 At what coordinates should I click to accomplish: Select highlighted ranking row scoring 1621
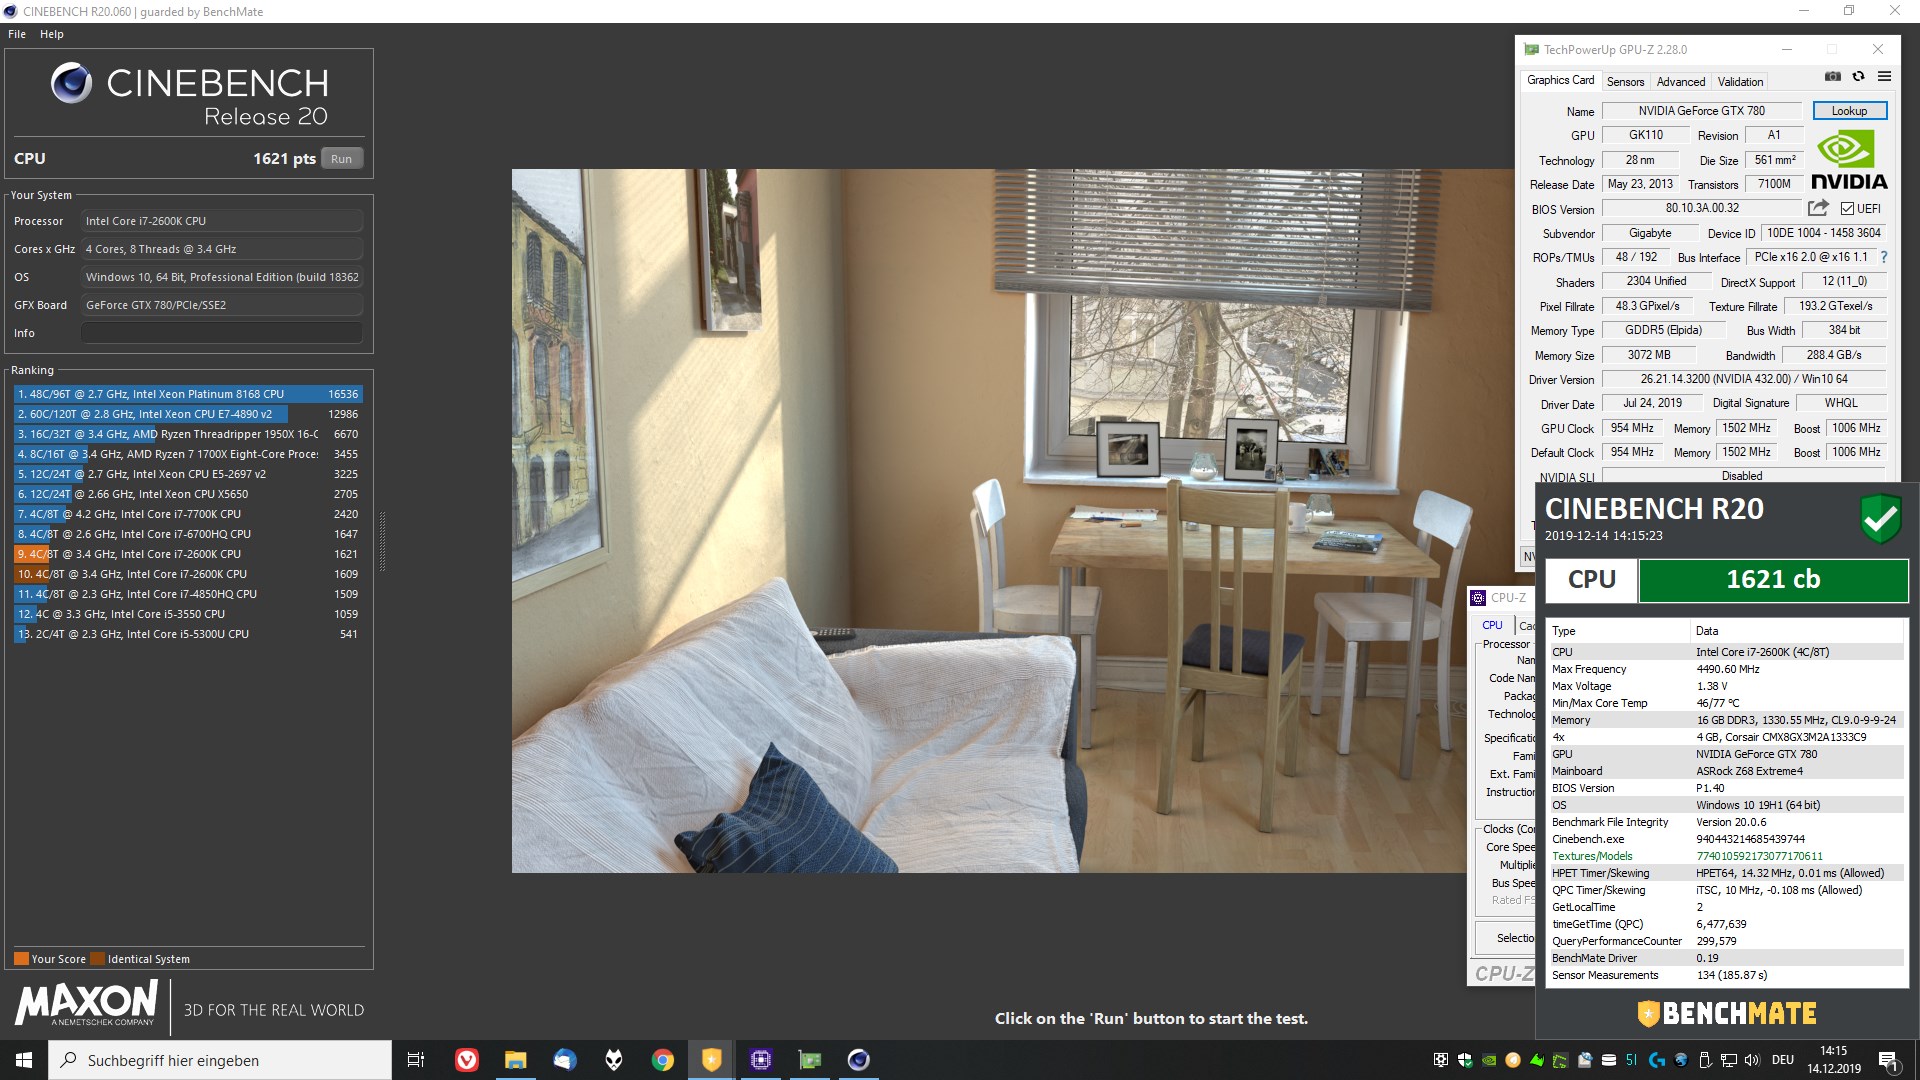[188, 554]
